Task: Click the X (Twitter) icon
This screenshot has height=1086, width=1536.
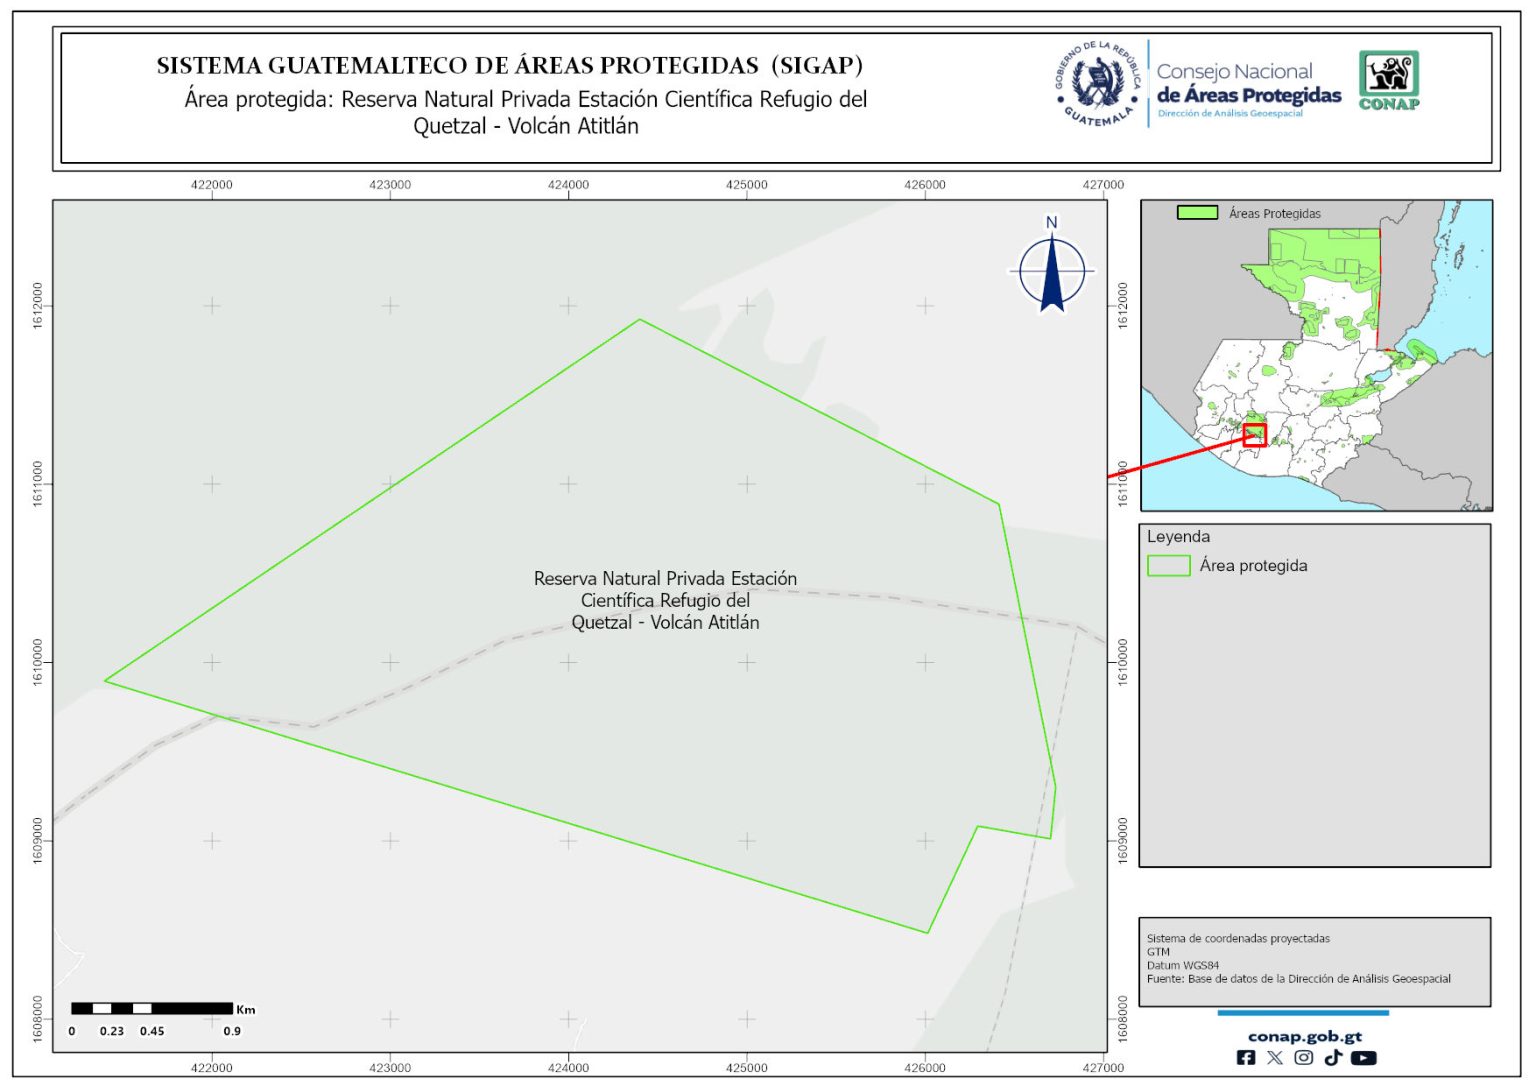Action: point(1274,1057)
